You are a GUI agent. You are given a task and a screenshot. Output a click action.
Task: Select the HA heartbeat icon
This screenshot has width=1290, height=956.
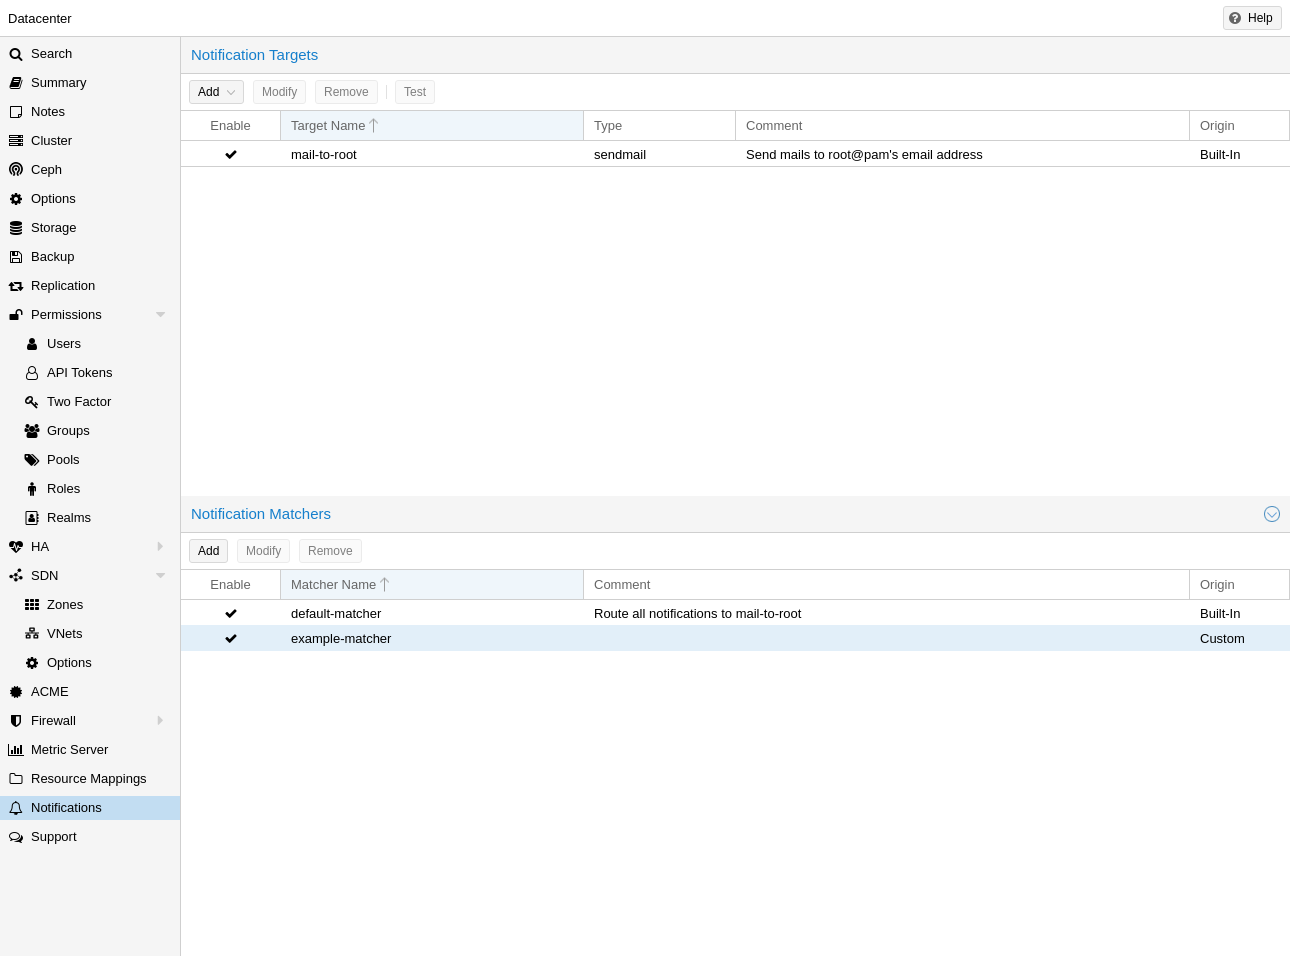16,547
